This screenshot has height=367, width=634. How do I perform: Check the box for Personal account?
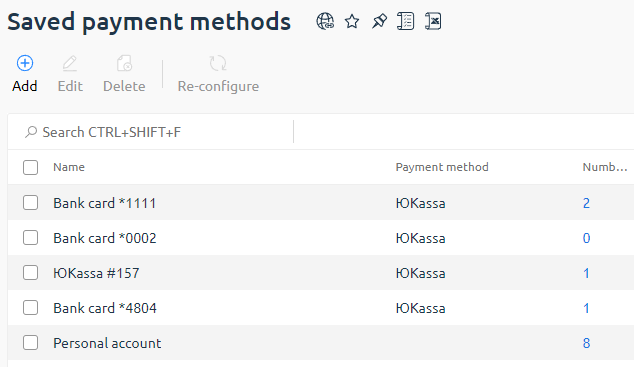(x=30, y=343)
